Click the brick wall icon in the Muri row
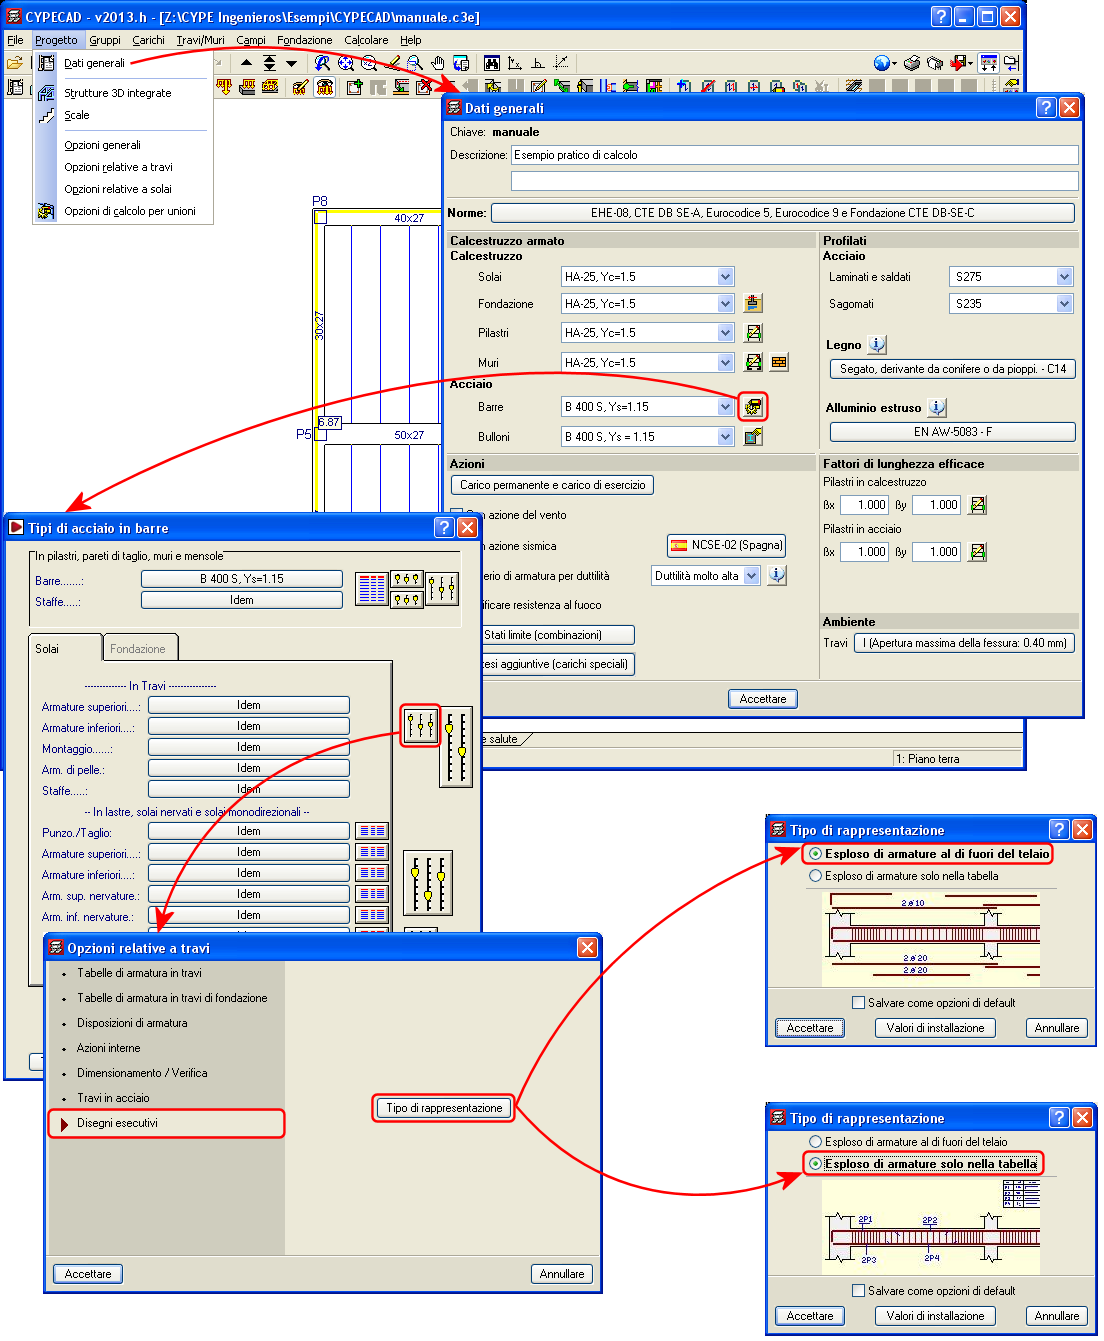 779,362
